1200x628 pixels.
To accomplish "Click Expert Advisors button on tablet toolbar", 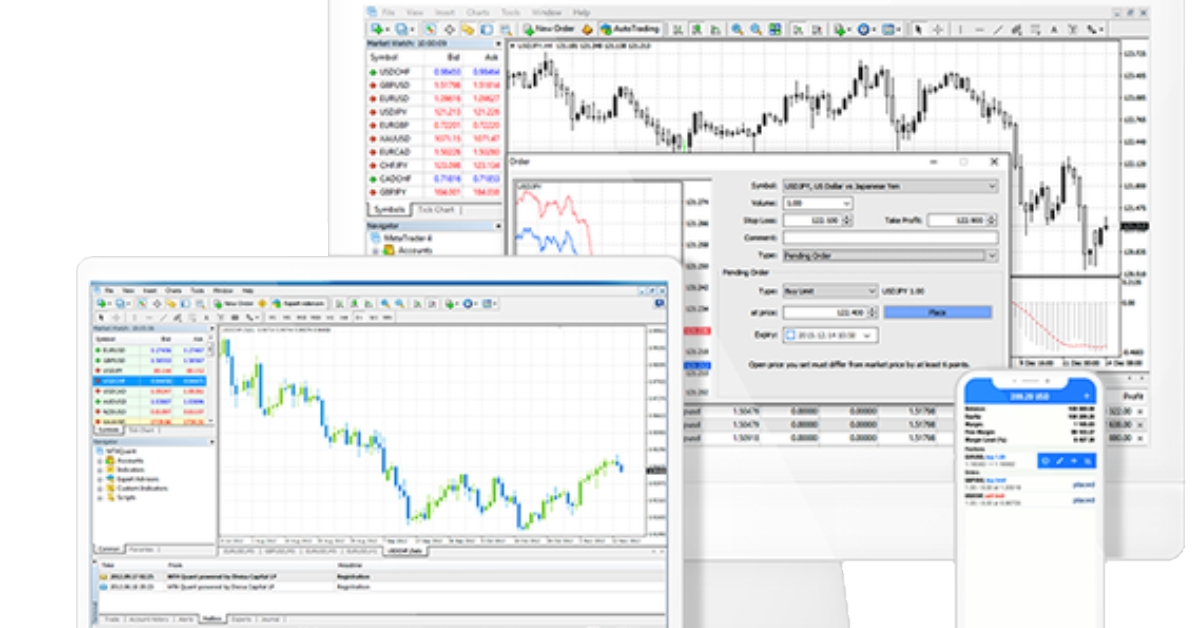I will click(x=299, y=303).
